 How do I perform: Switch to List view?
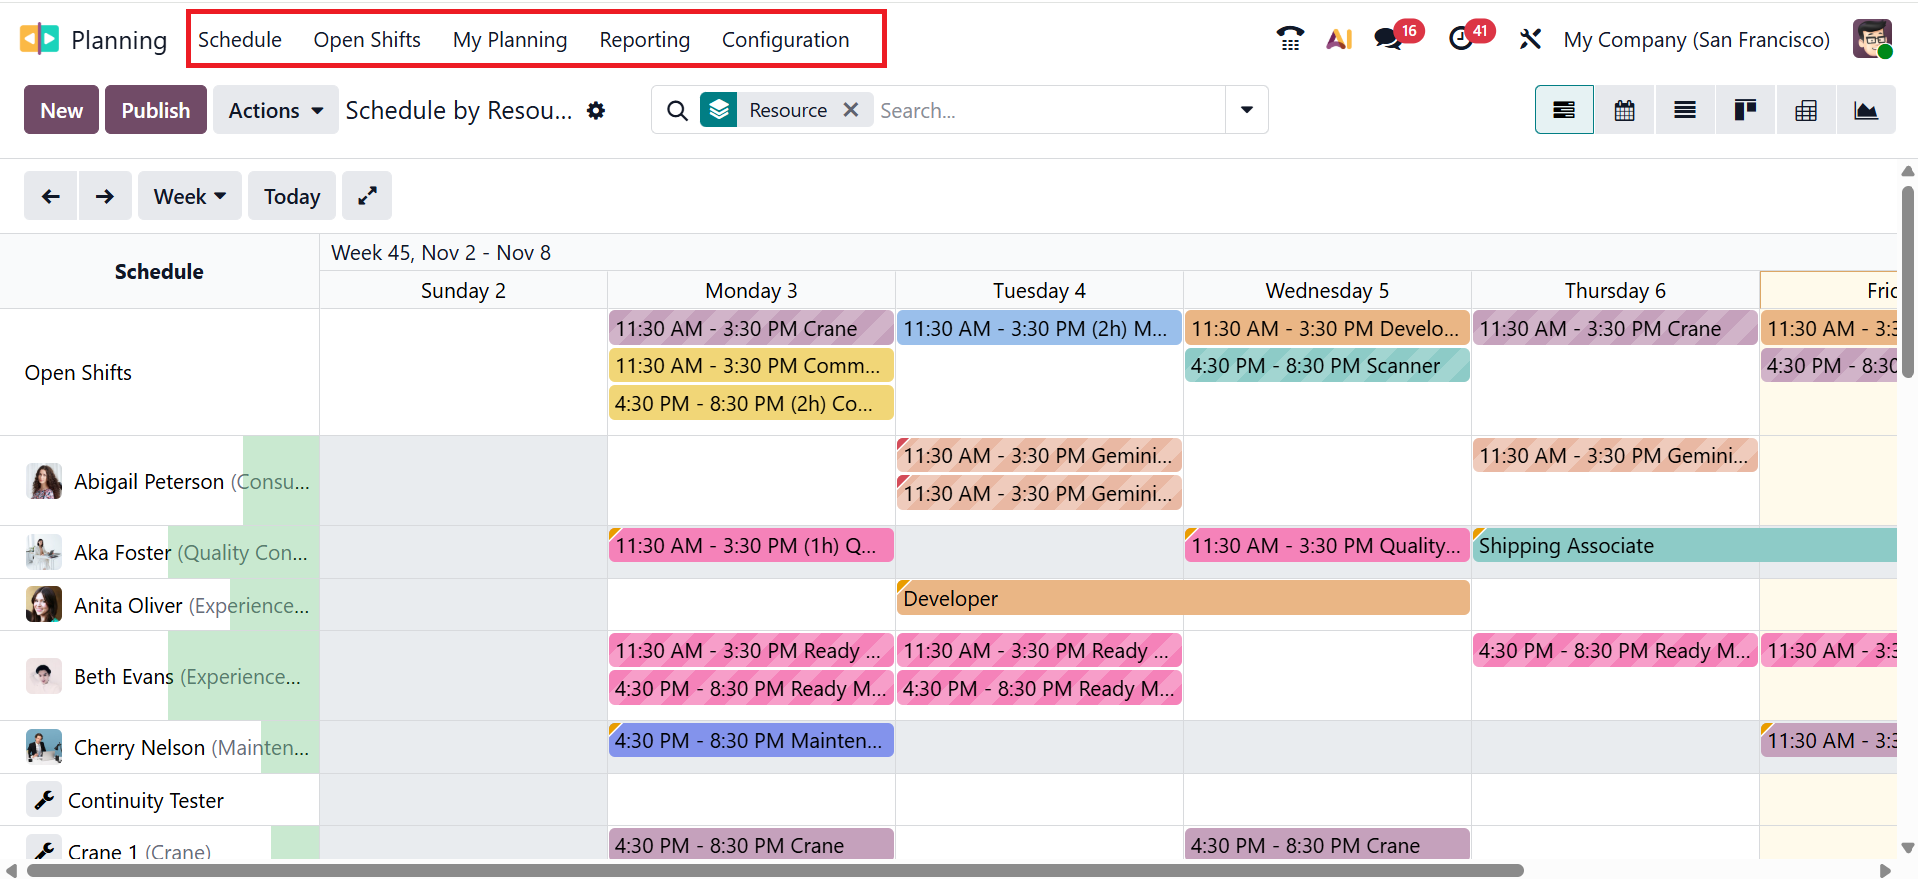point(1684,110)
